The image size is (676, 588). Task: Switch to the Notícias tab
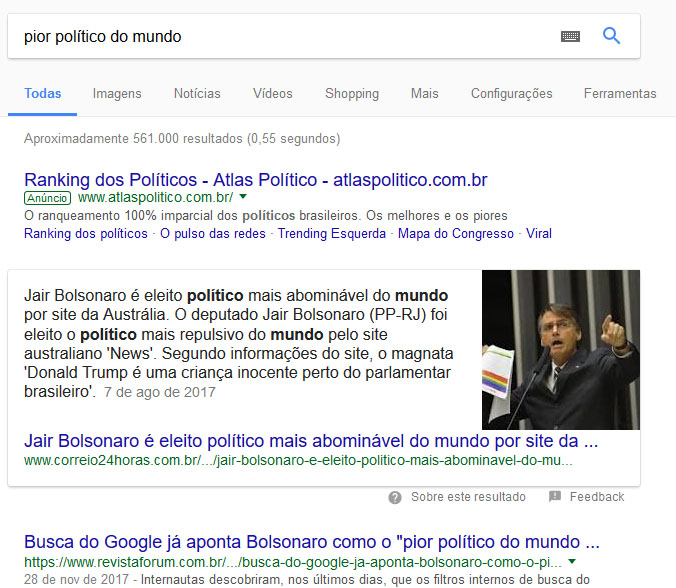[x=197, y=94]
